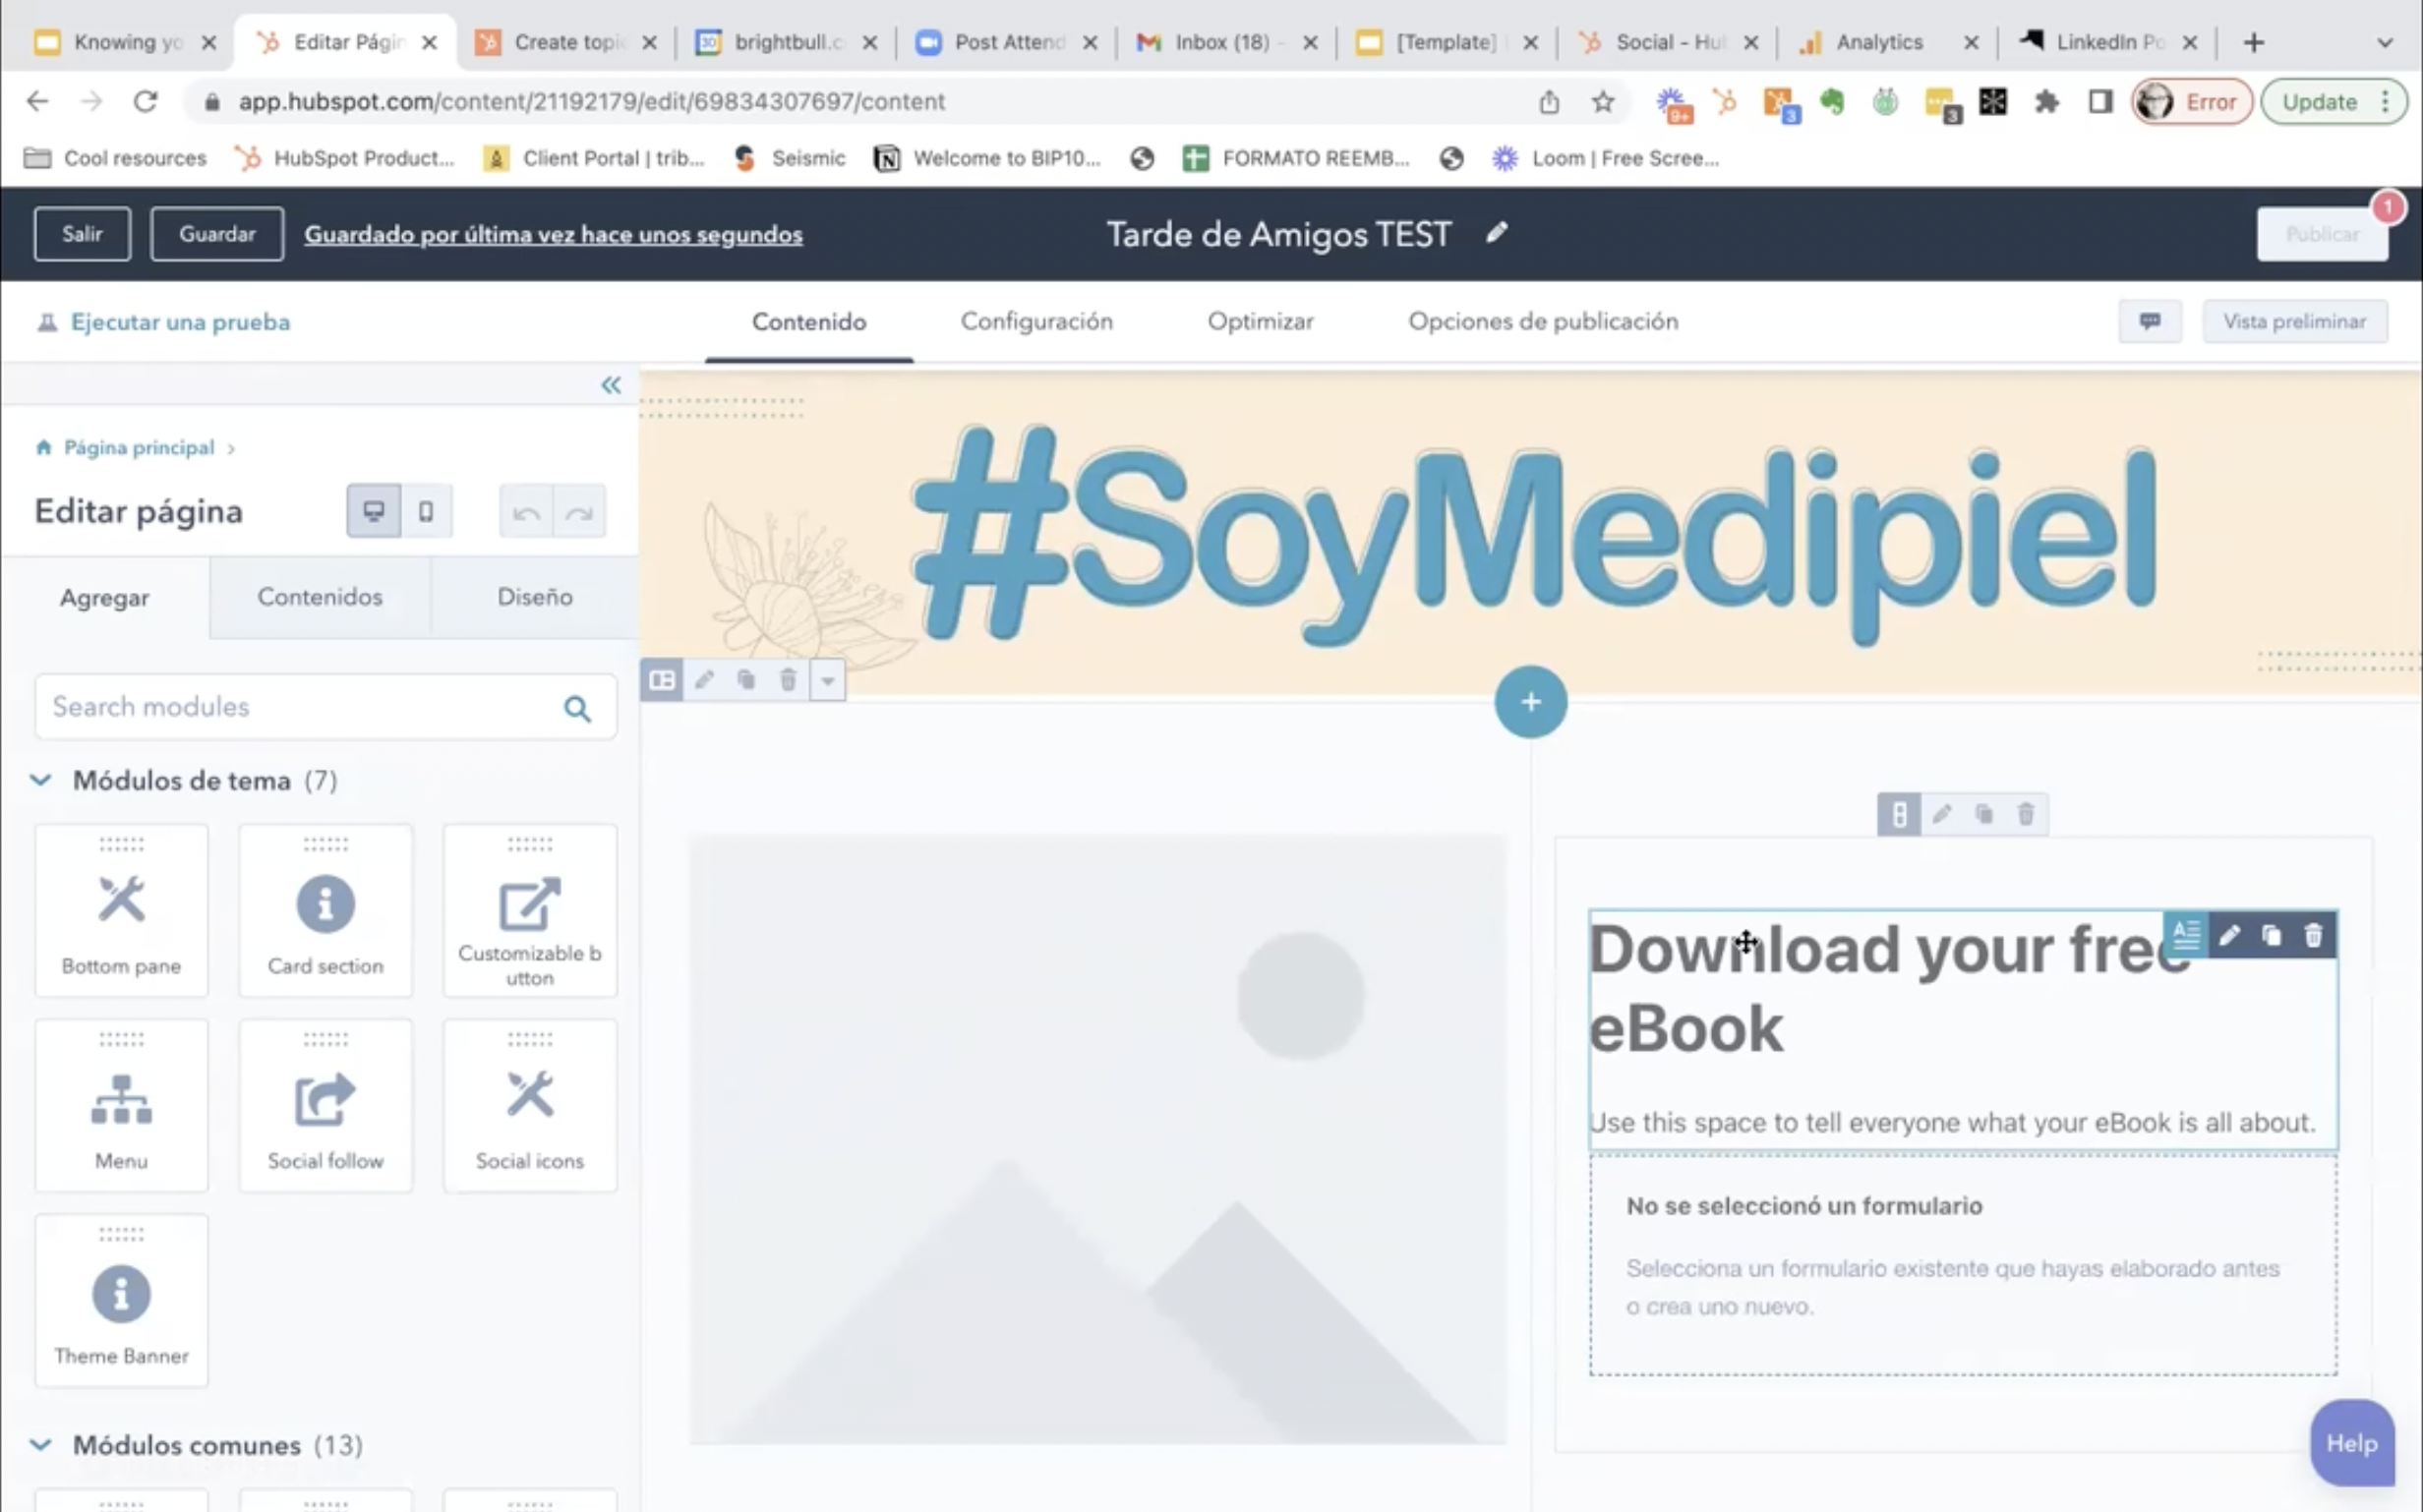Open the Configuración tab
The image size is (2423, 1512).
coord(1036,321)
